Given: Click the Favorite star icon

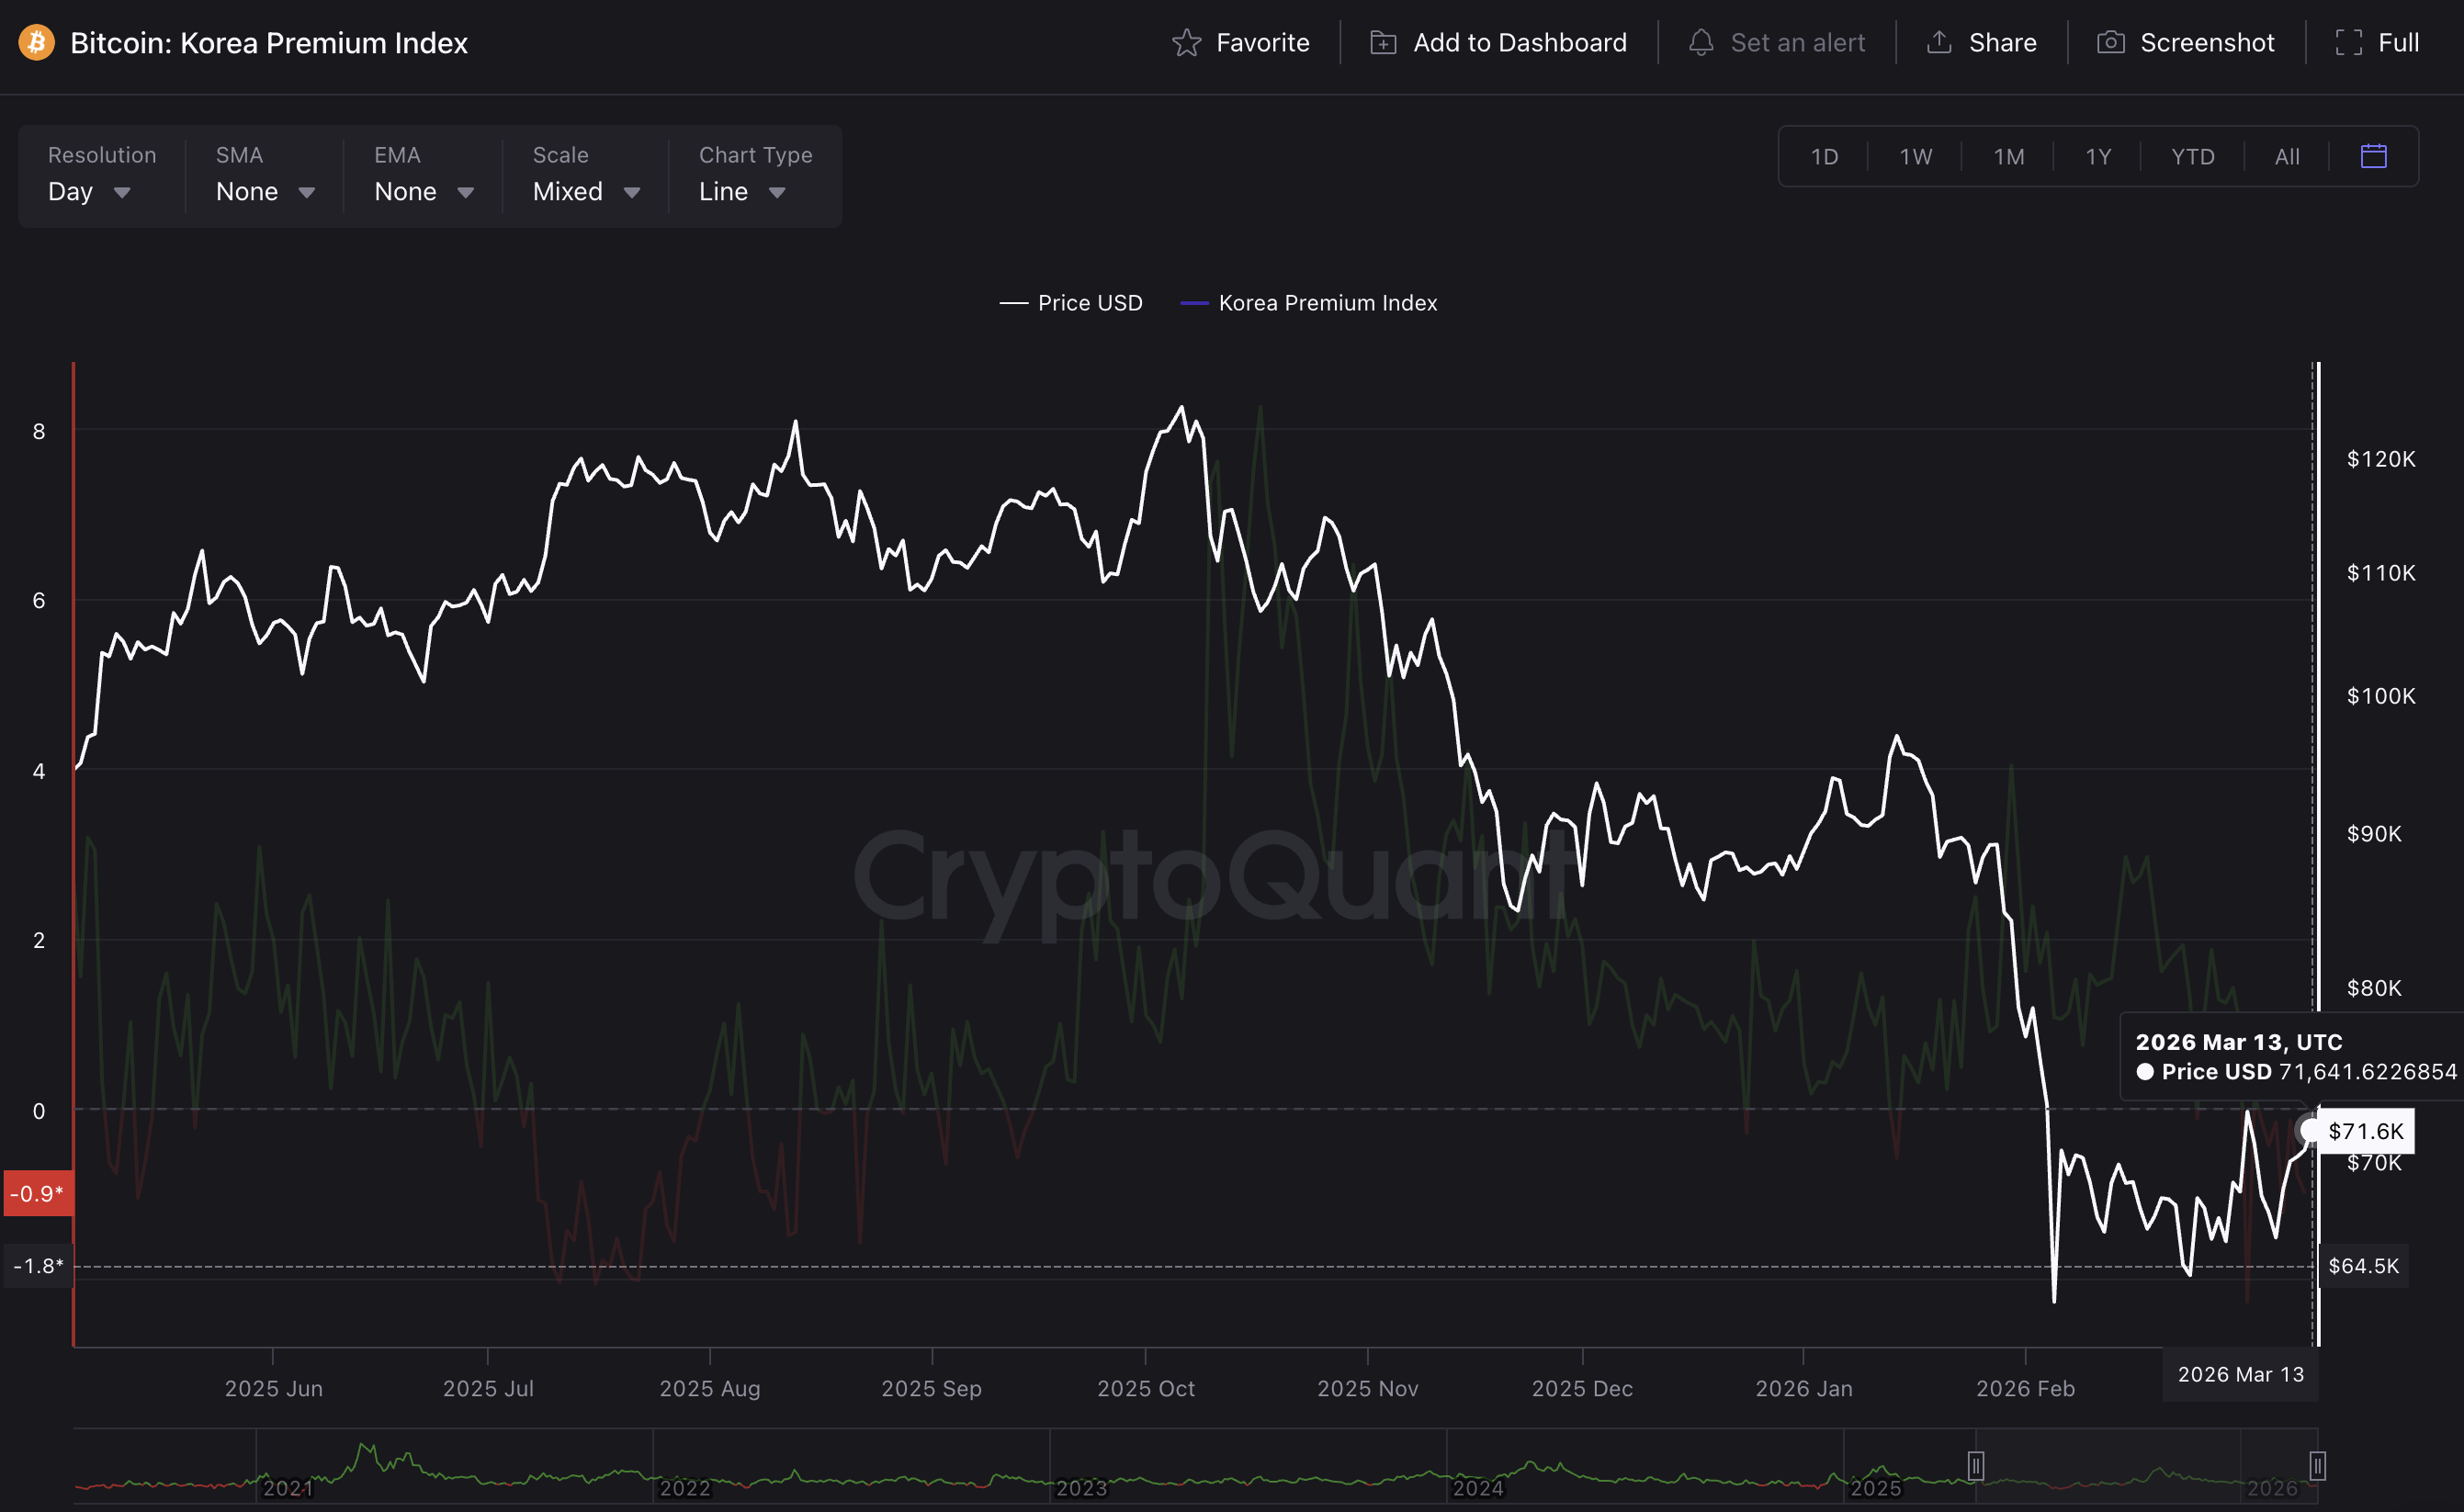Looking at the screenshot, I should pyautogui.click(x=1186, y=43).
